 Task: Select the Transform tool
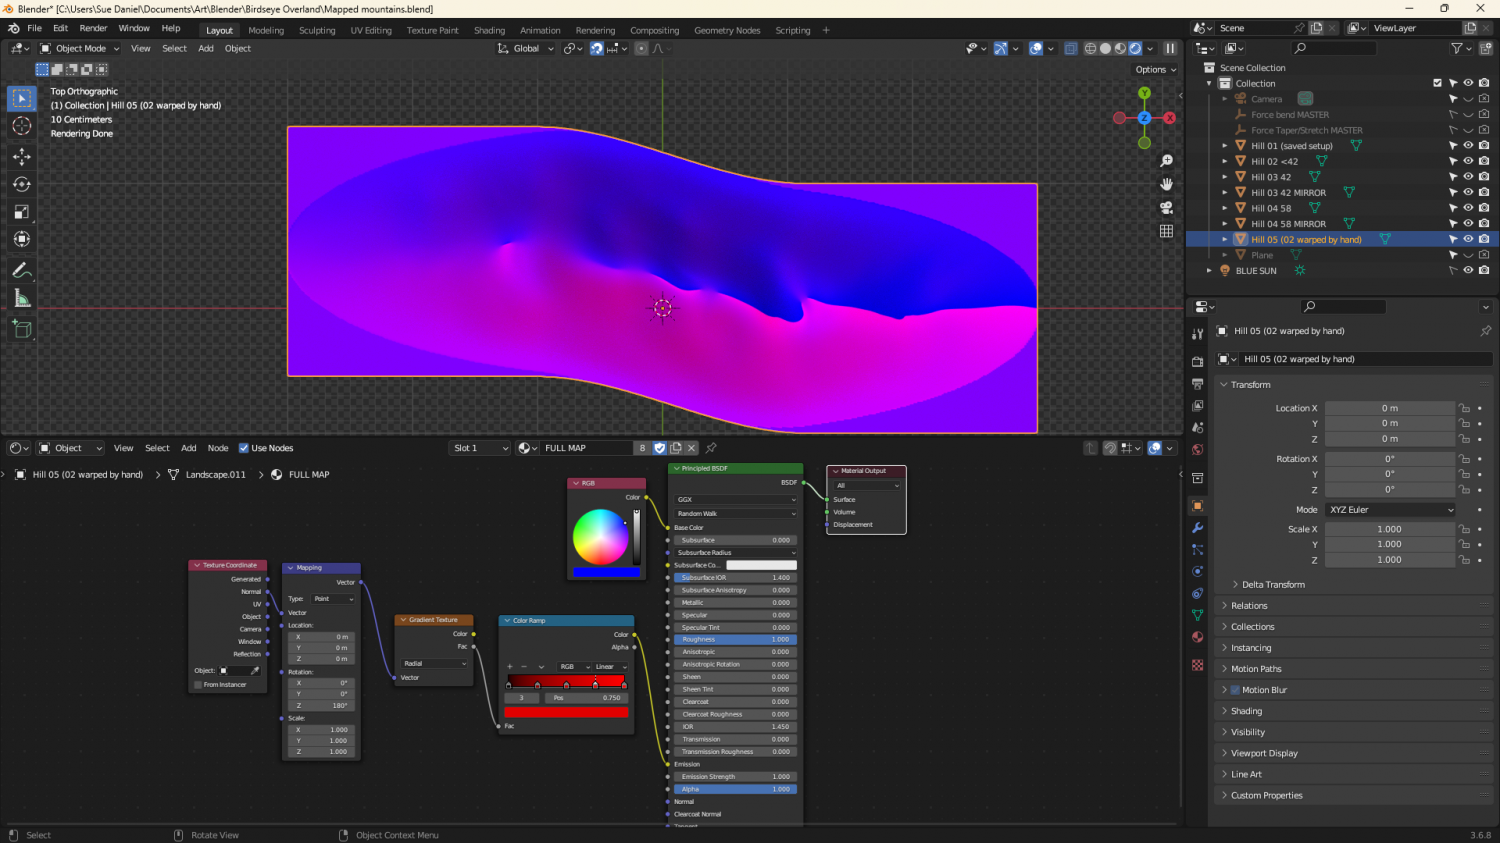pos(22,239)
